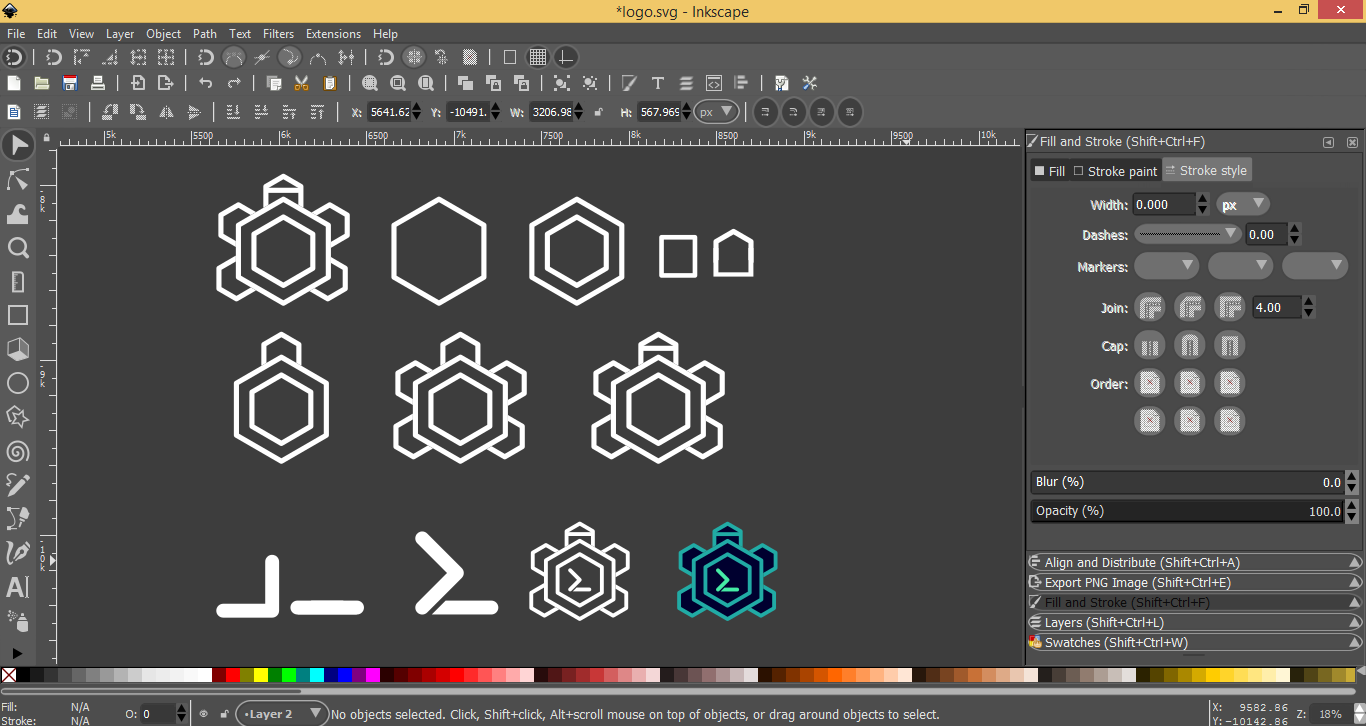This screenshot has width=1366, height=726.
Task: Open the Dashes pattern dropdown
Action: pyautogui.click(x=1188, y=235)
